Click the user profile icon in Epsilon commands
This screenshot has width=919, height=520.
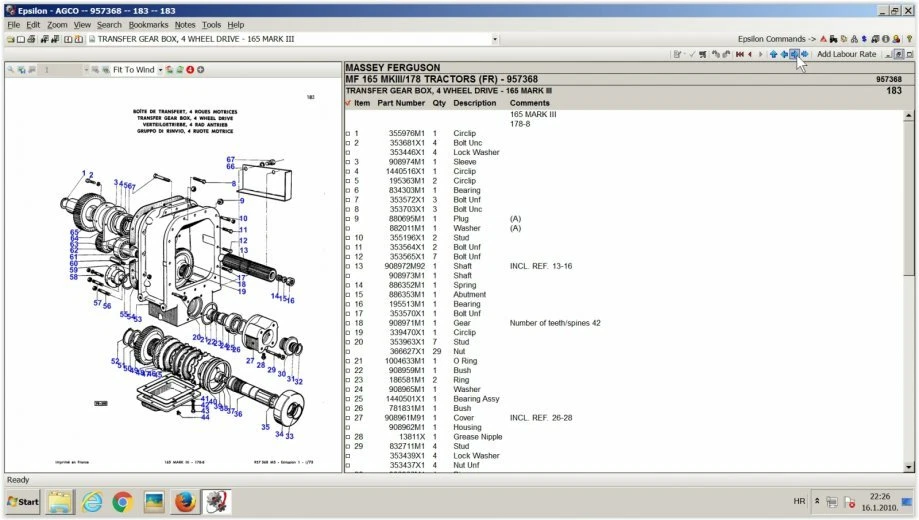coord(896,39)
